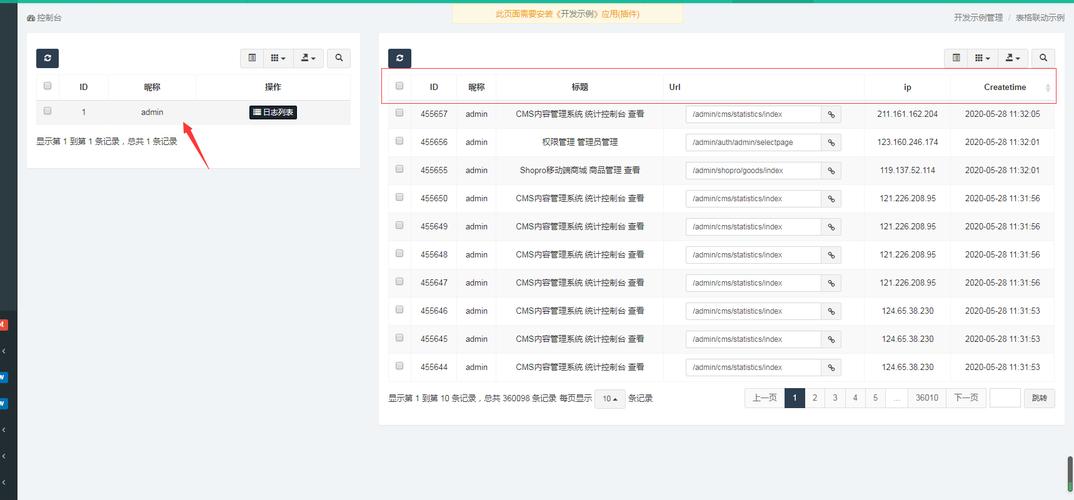This screenshot has width=1074, height=500.
Task: Toggle card view in left table toolbar
Action: 252,59
